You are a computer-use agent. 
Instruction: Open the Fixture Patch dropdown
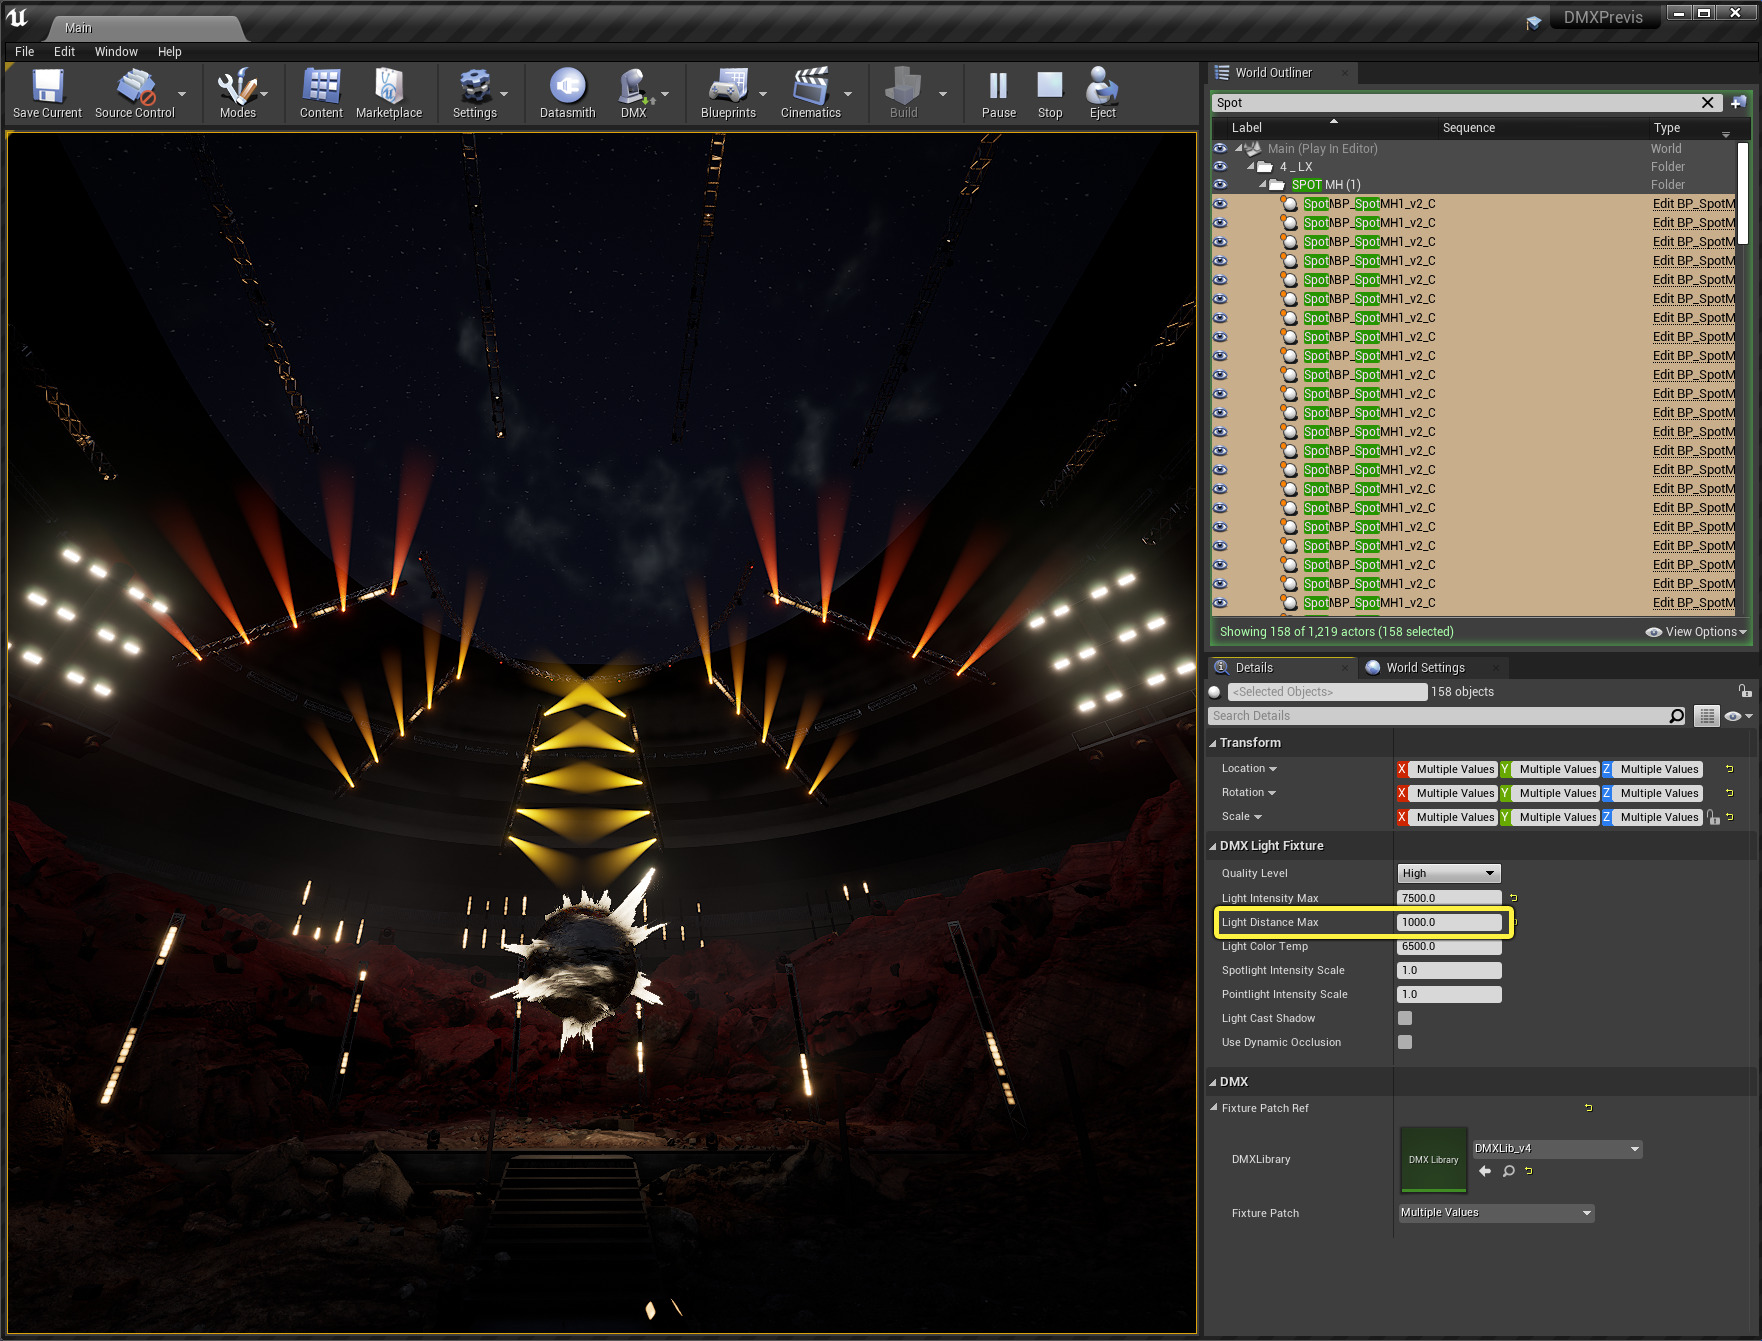(1495, 1213)
